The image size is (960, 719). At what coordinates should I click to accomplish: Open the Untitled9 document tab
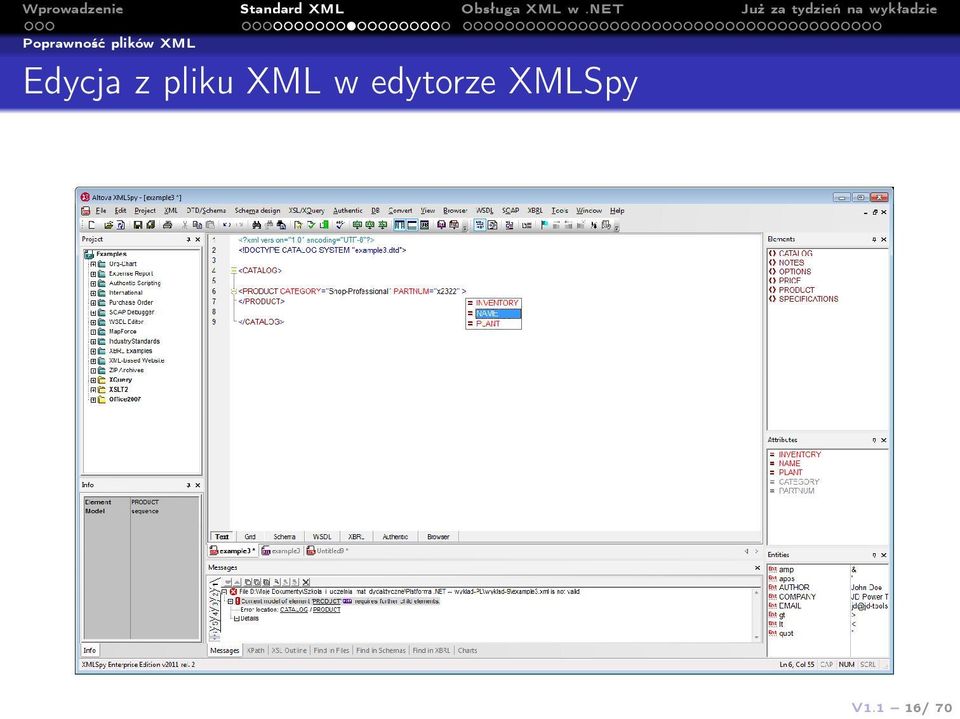328,551
